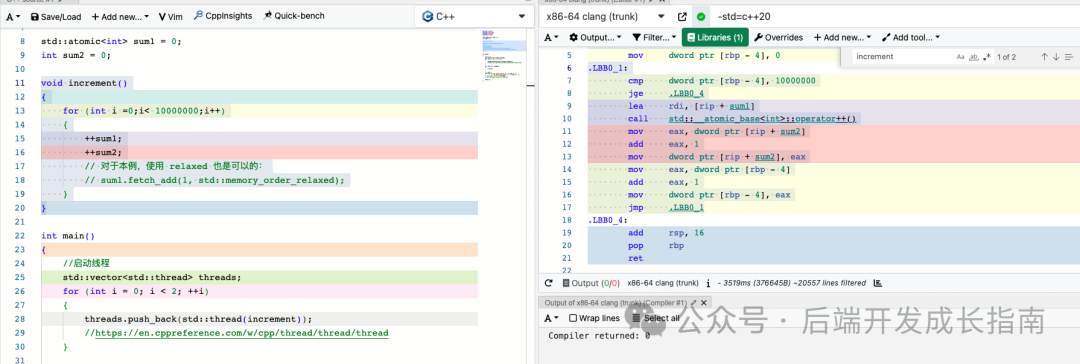Toggle find in selection
Viewport: 1080px width, 364px height.
point(1068,57)
